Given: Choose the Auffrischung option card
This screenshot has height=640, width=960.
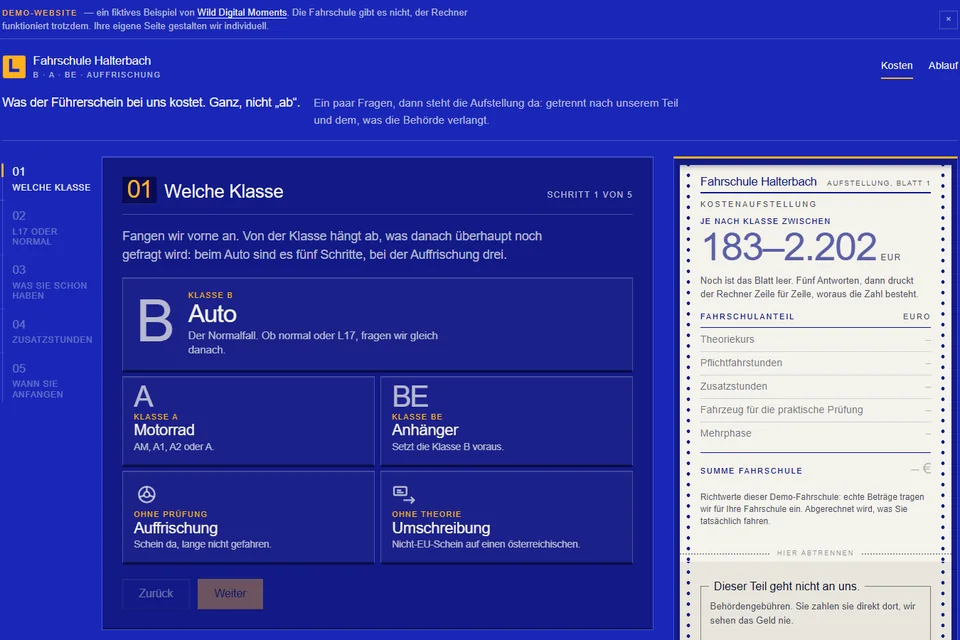Looking at the screenshot, I should (x=248, y=517).
